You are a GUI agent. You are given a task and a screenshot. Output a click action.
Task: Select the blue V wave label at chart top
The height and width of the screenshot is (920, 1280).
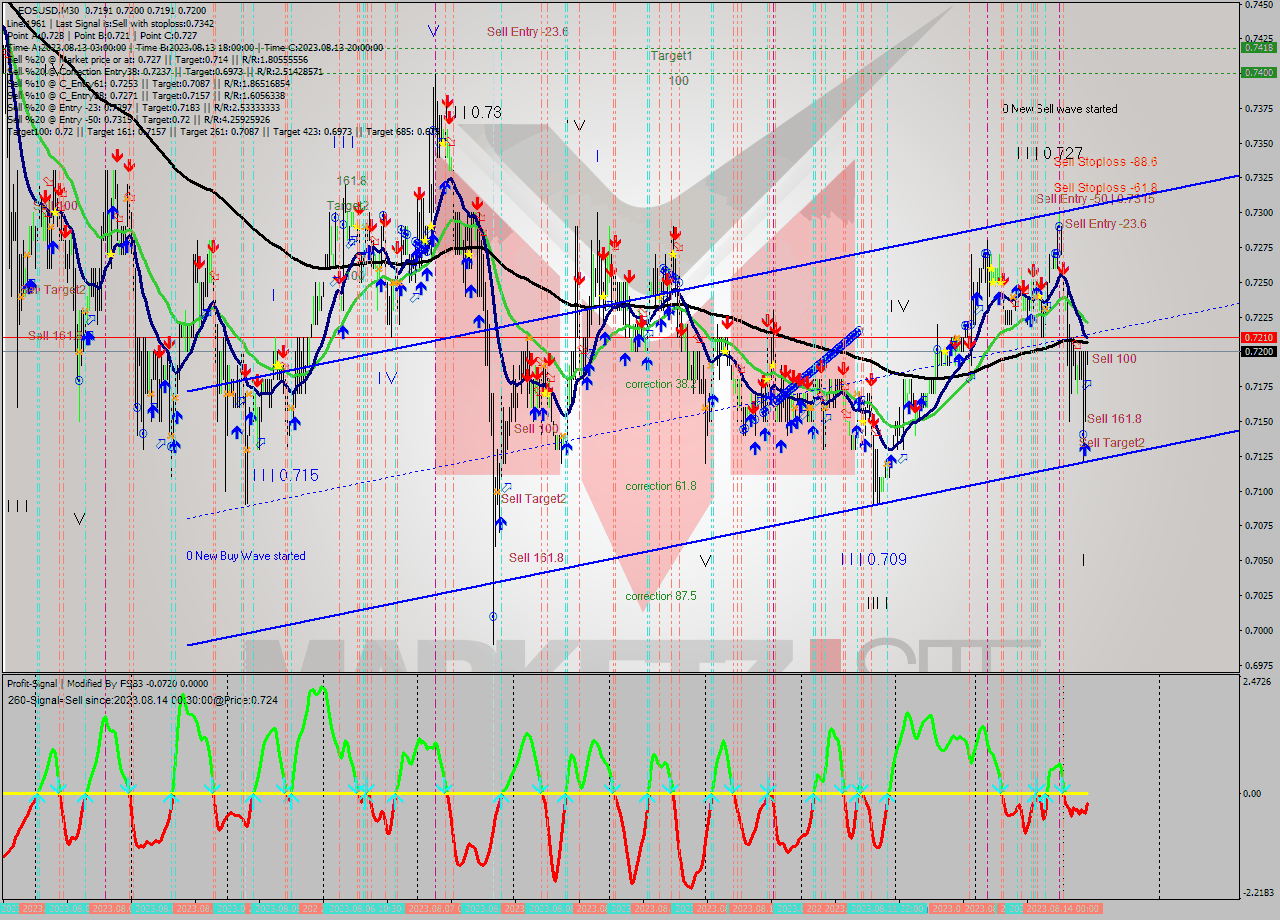[433, 31]
